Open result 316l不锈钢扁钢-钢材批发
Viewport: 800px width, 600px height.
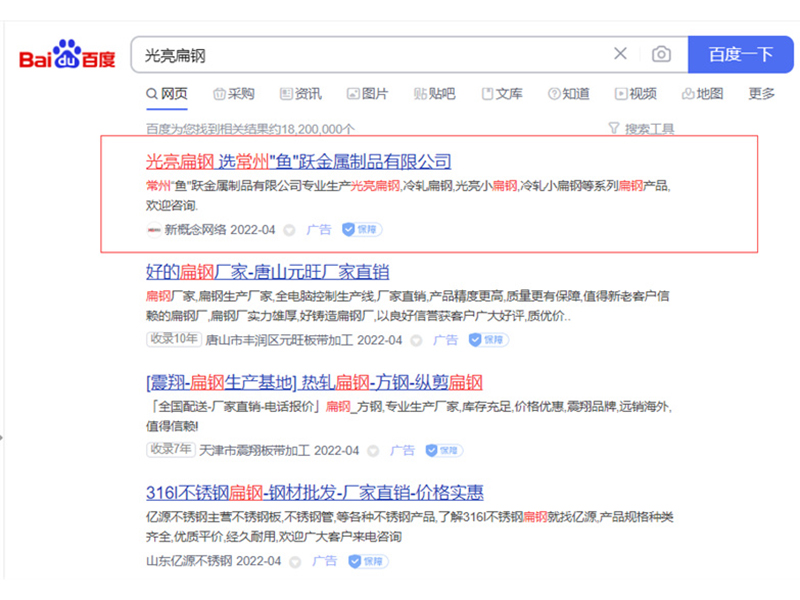[315, 492]
